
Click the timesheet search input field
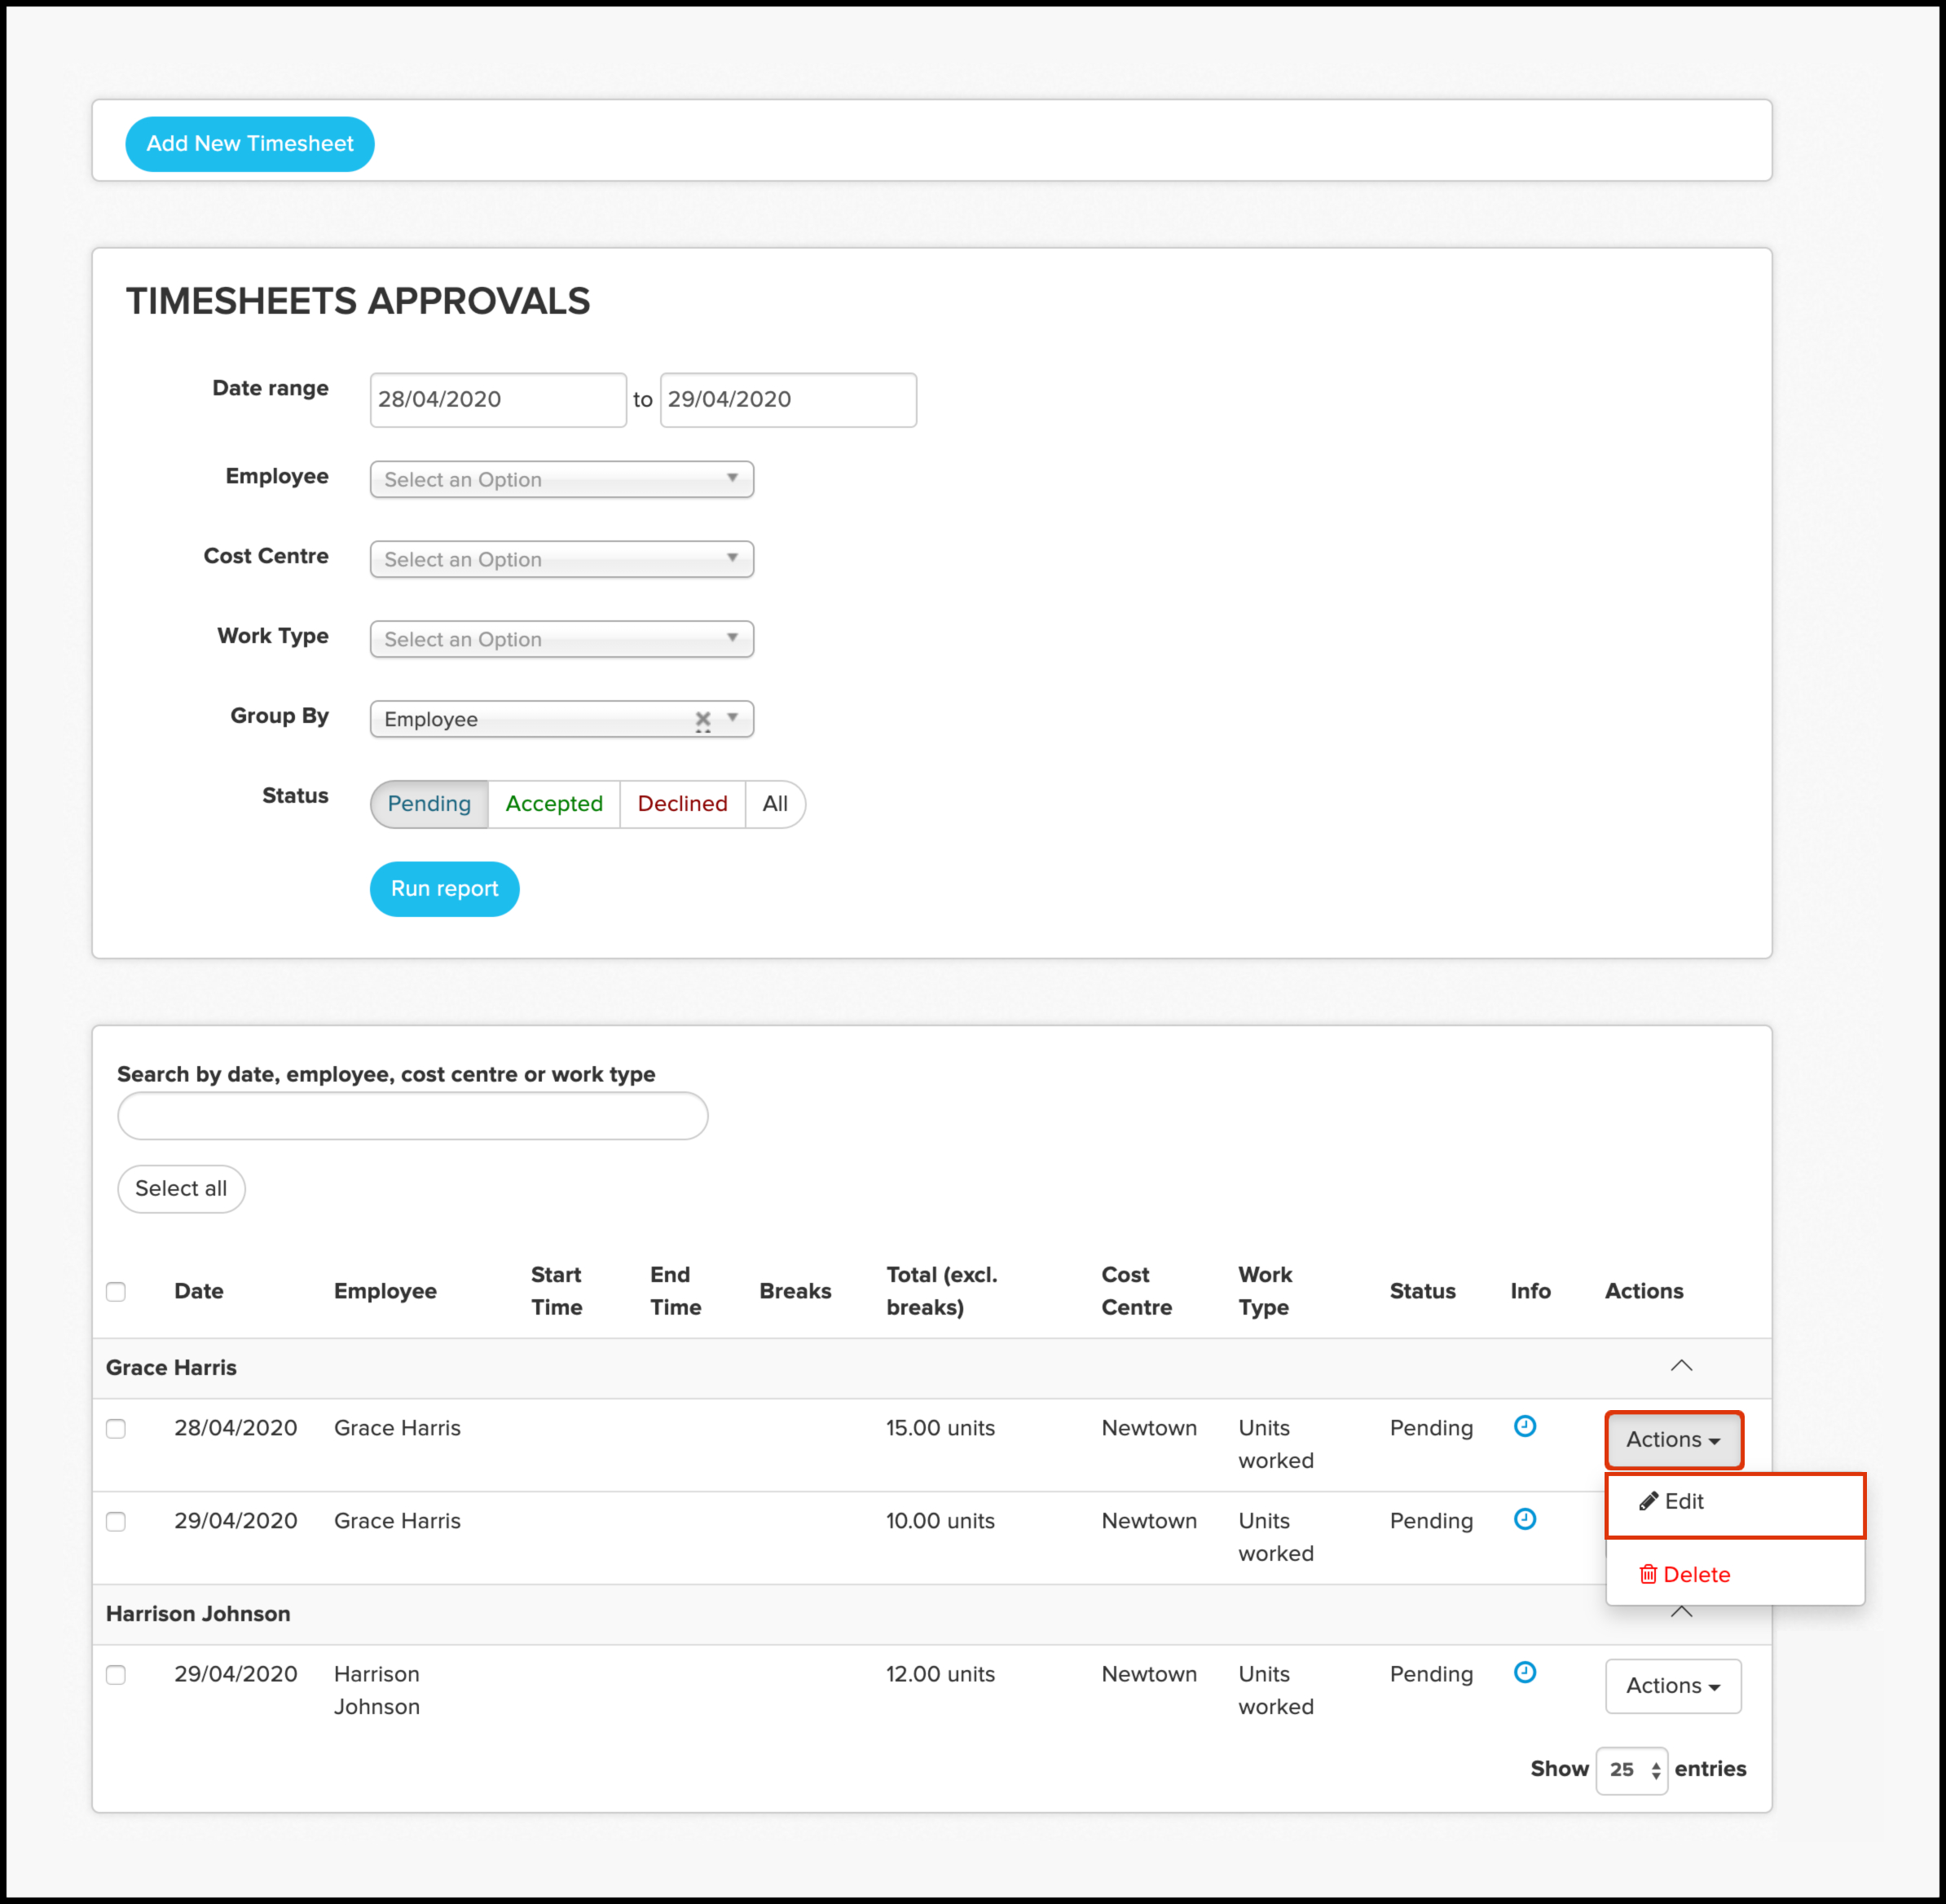click(x=412, y=1116)
